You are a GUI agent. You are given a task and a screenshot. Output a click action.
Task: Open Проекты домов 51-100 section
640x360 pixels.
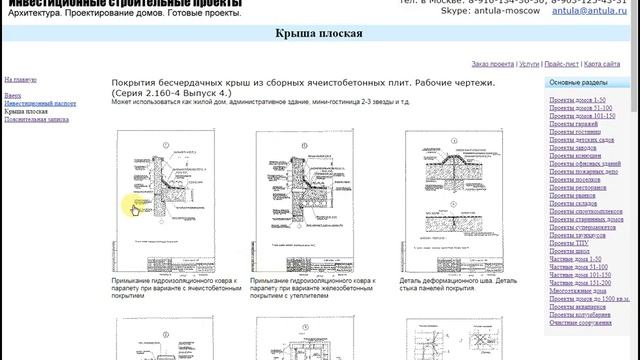point(580,108)
